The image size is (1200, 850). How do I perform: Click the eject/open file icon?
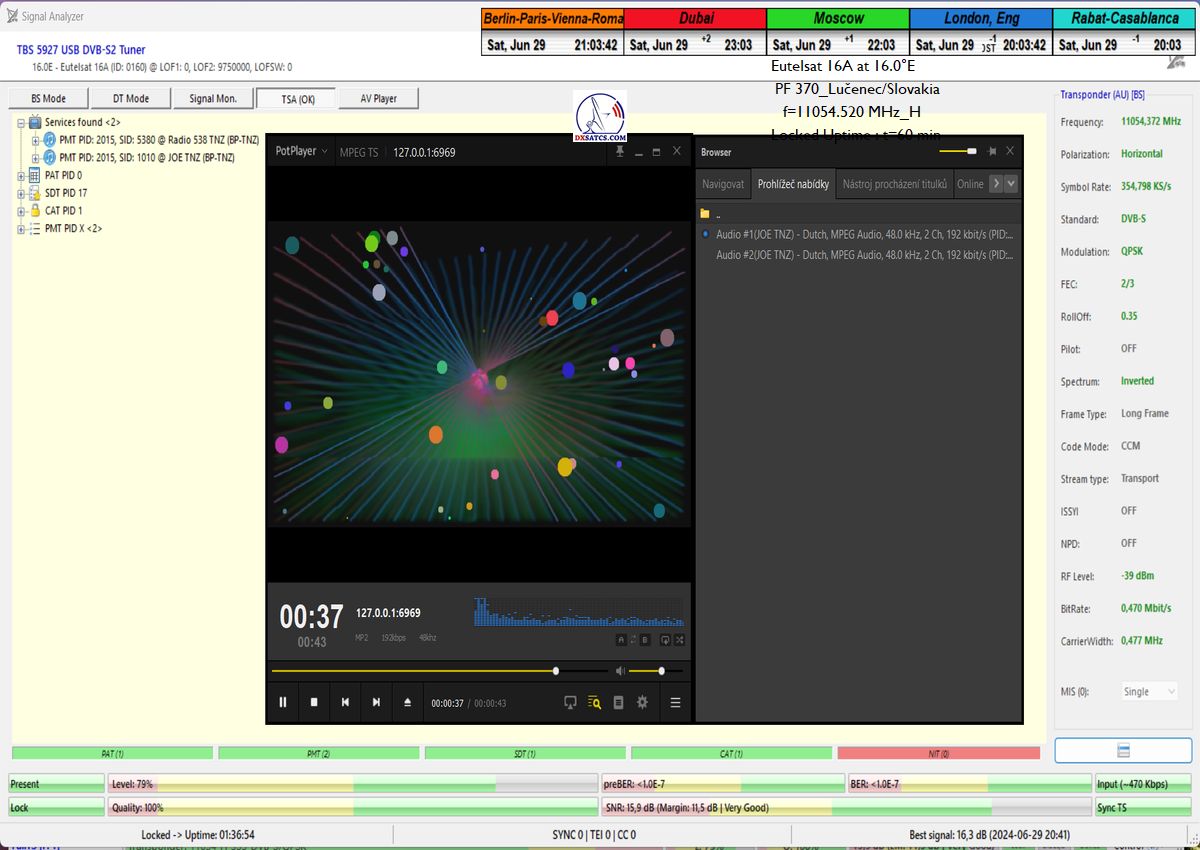407,702
